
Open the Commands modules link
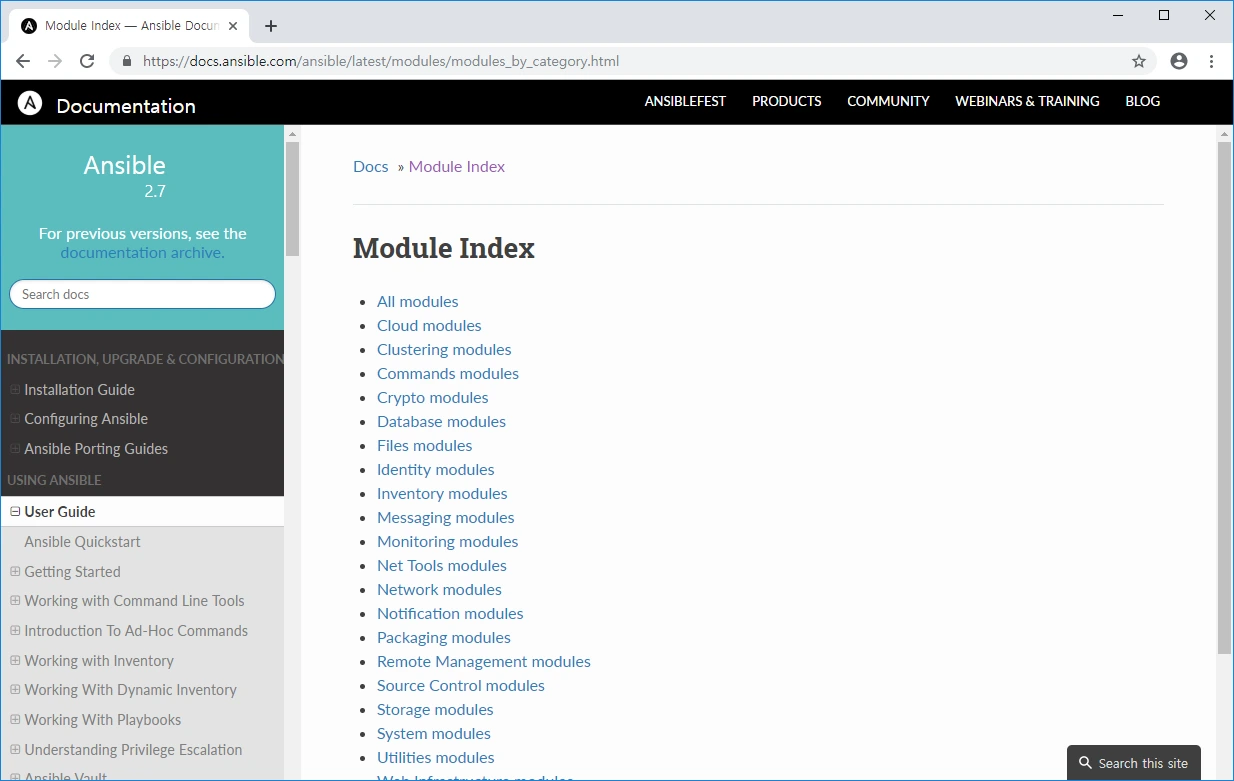click(x=448, y=373)
